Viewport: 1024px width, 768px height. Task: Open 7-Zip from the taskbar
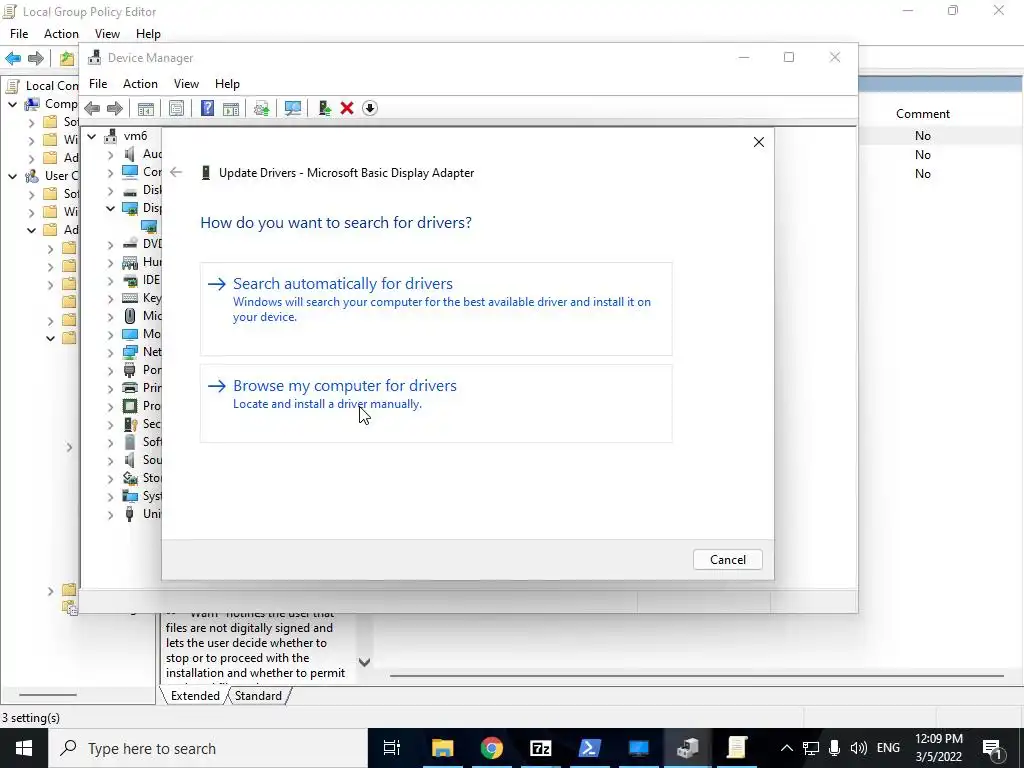click(x=541, y=748)
